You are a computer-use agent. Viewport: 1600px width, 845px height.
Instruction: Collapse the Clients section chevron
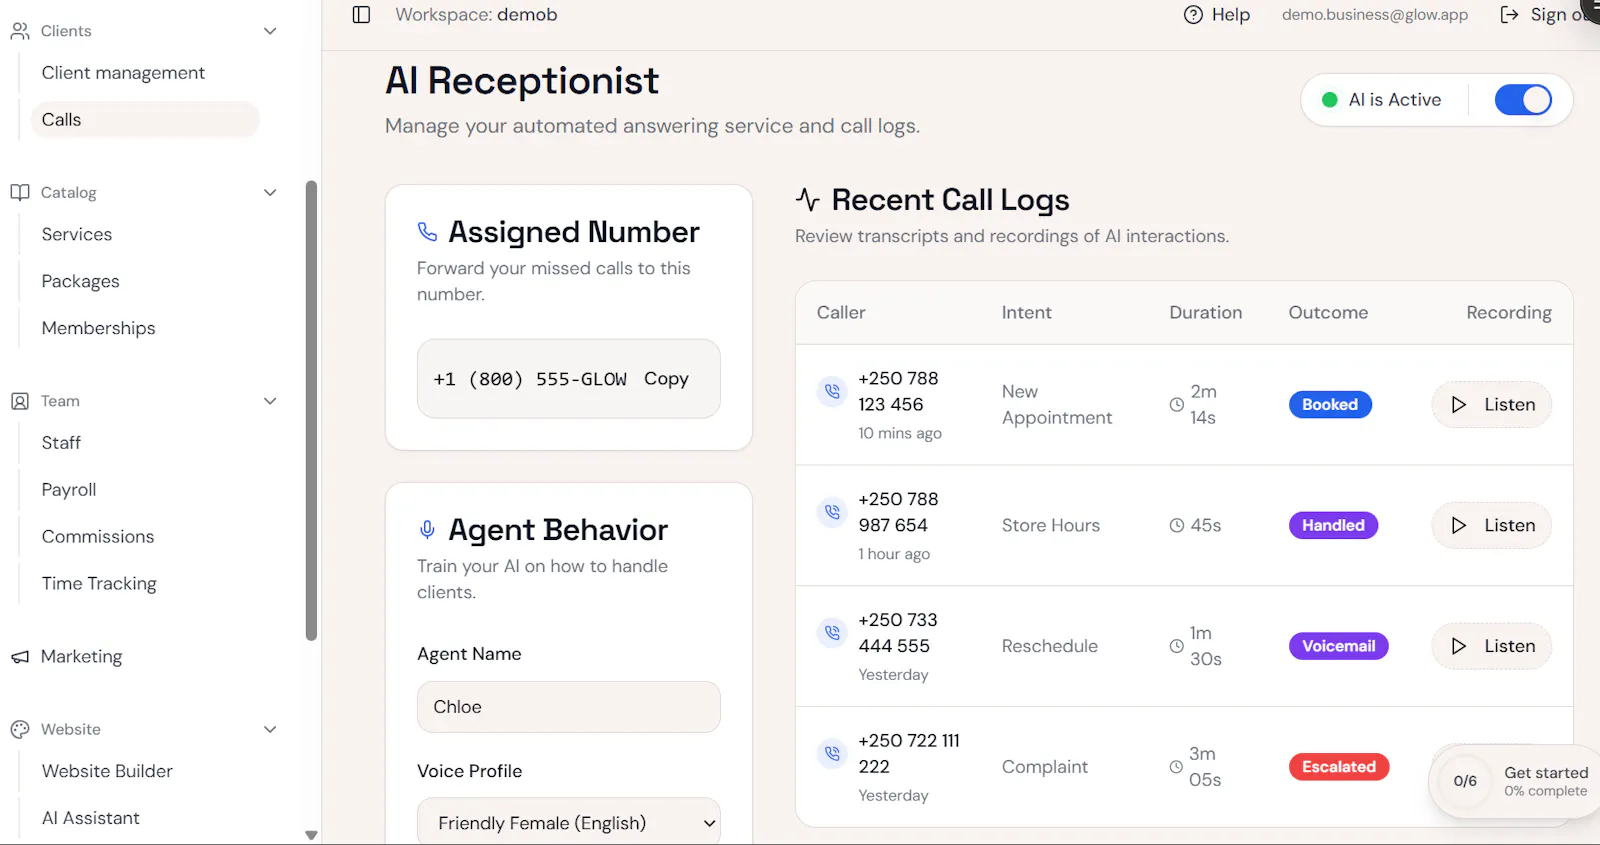click(270, 31)
